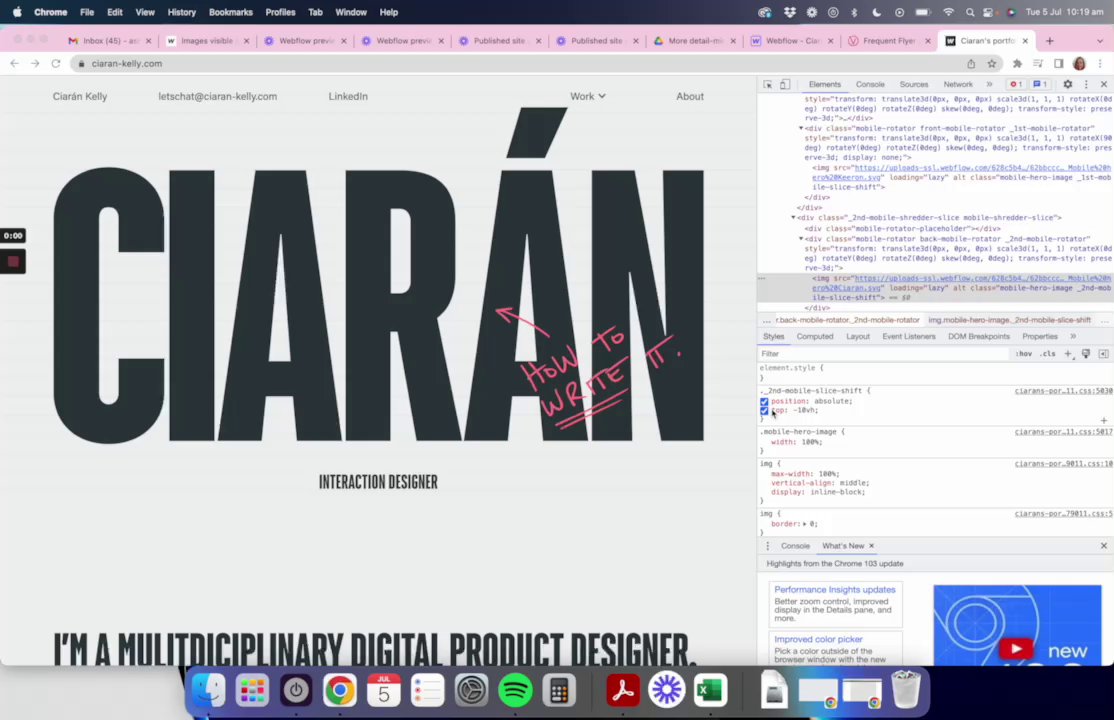Open the Properties tab
1114x720 pixels.
[1039, 336]
